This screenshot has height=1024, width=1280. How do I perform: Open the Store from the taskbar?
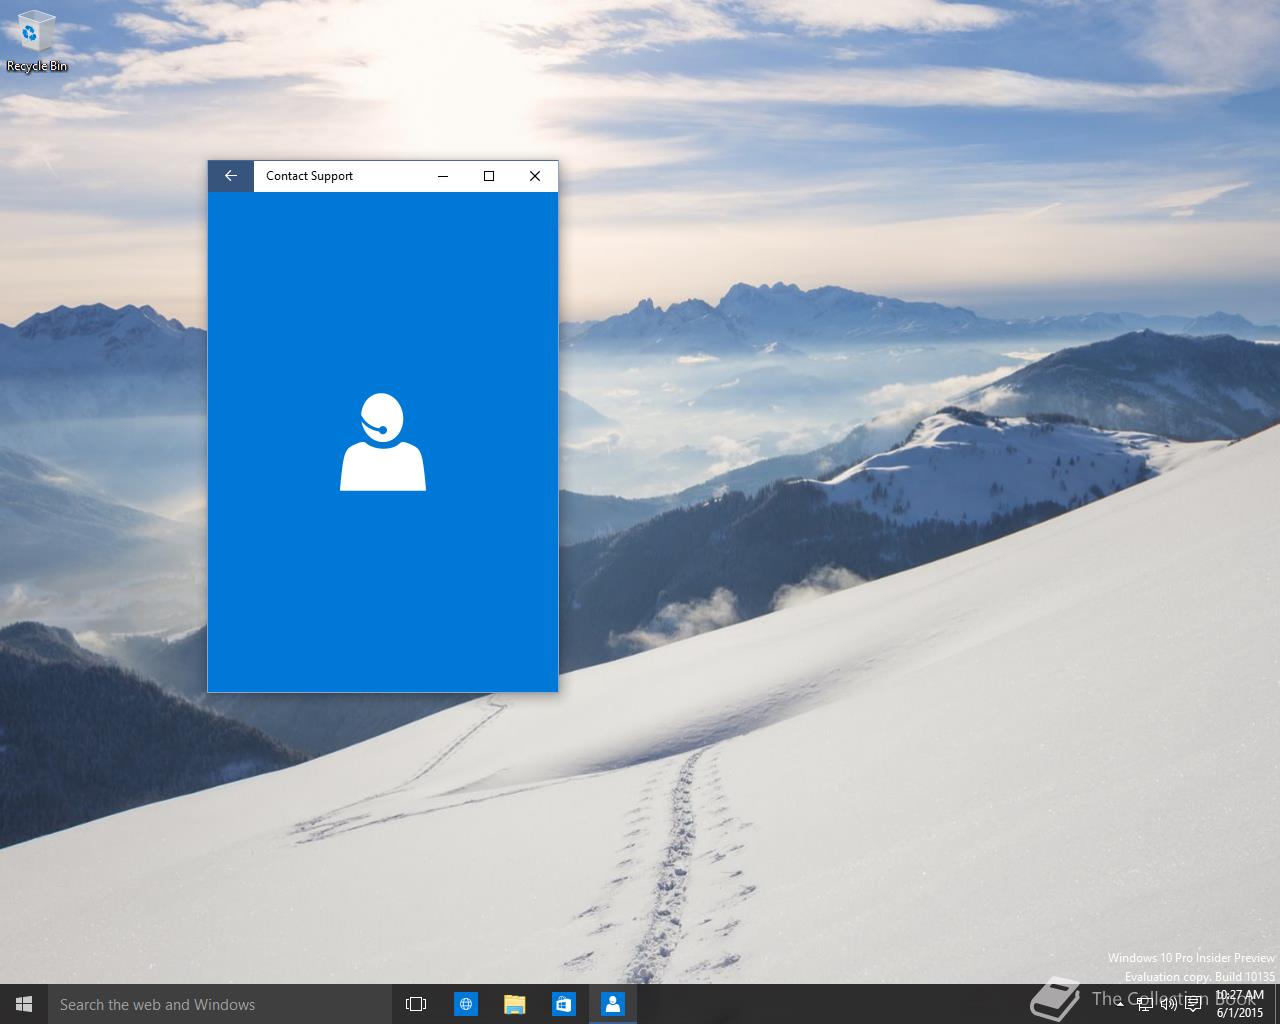pyautogui.click(x=564, y=1004)
